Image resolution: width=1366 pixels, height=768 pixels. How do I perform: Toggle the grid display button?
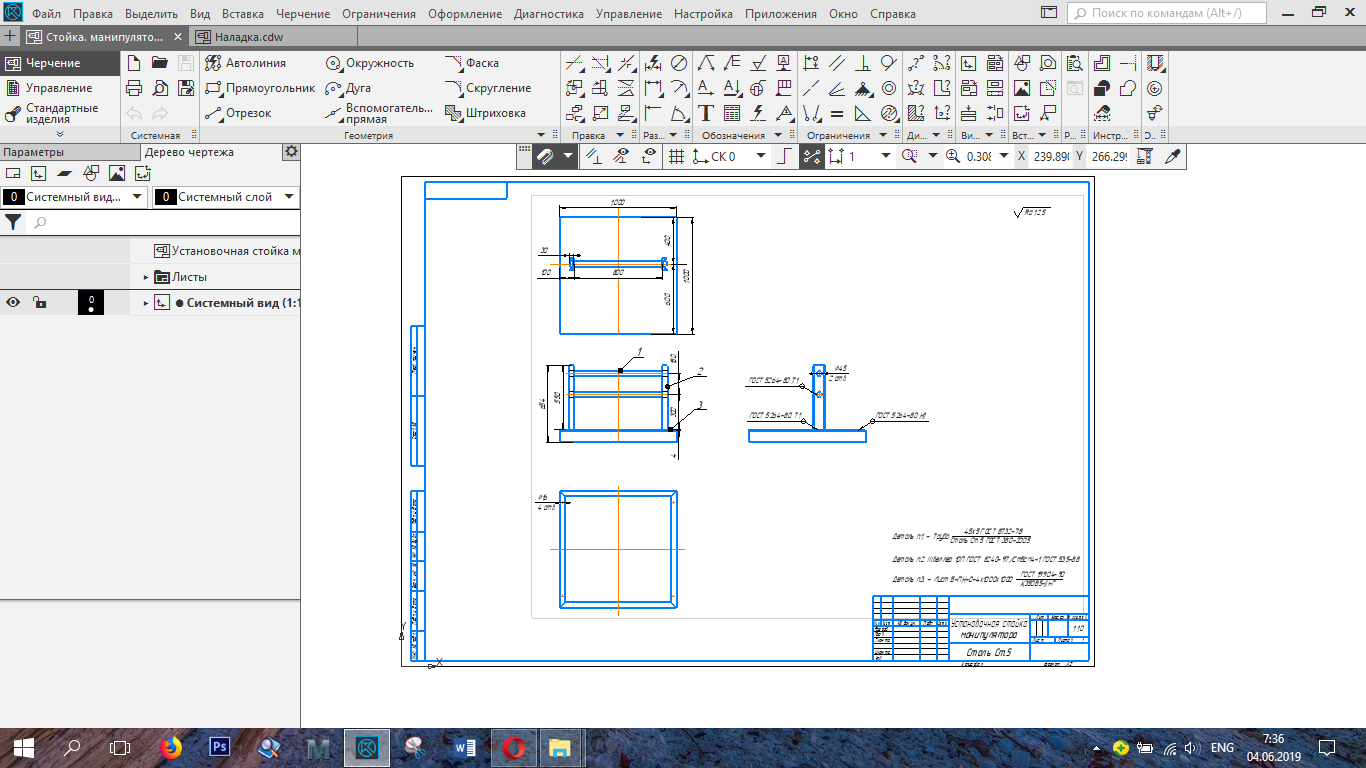(x=676, y=156)
